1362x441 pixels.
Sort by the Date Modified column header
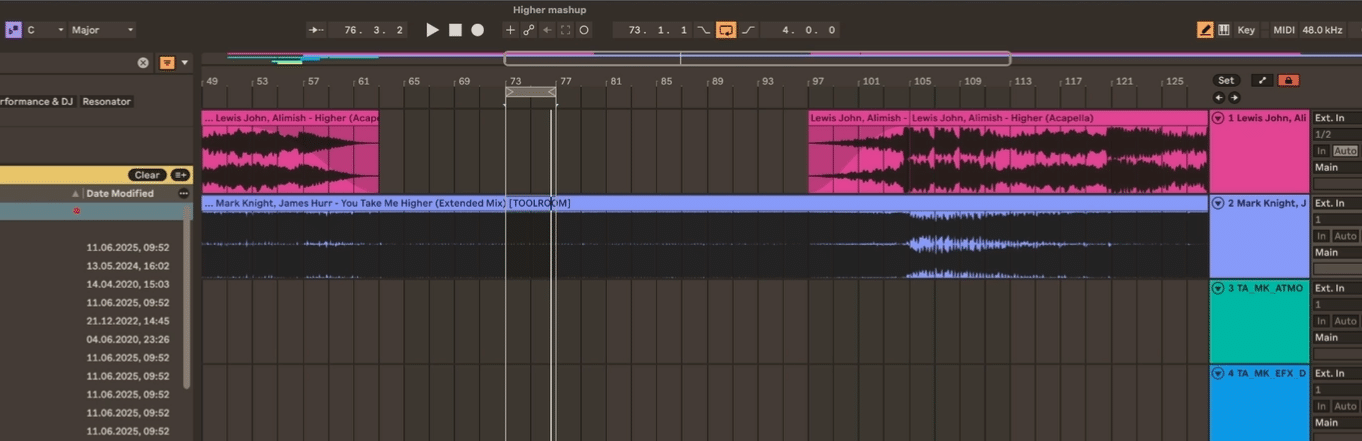click(x=120, y=193)
